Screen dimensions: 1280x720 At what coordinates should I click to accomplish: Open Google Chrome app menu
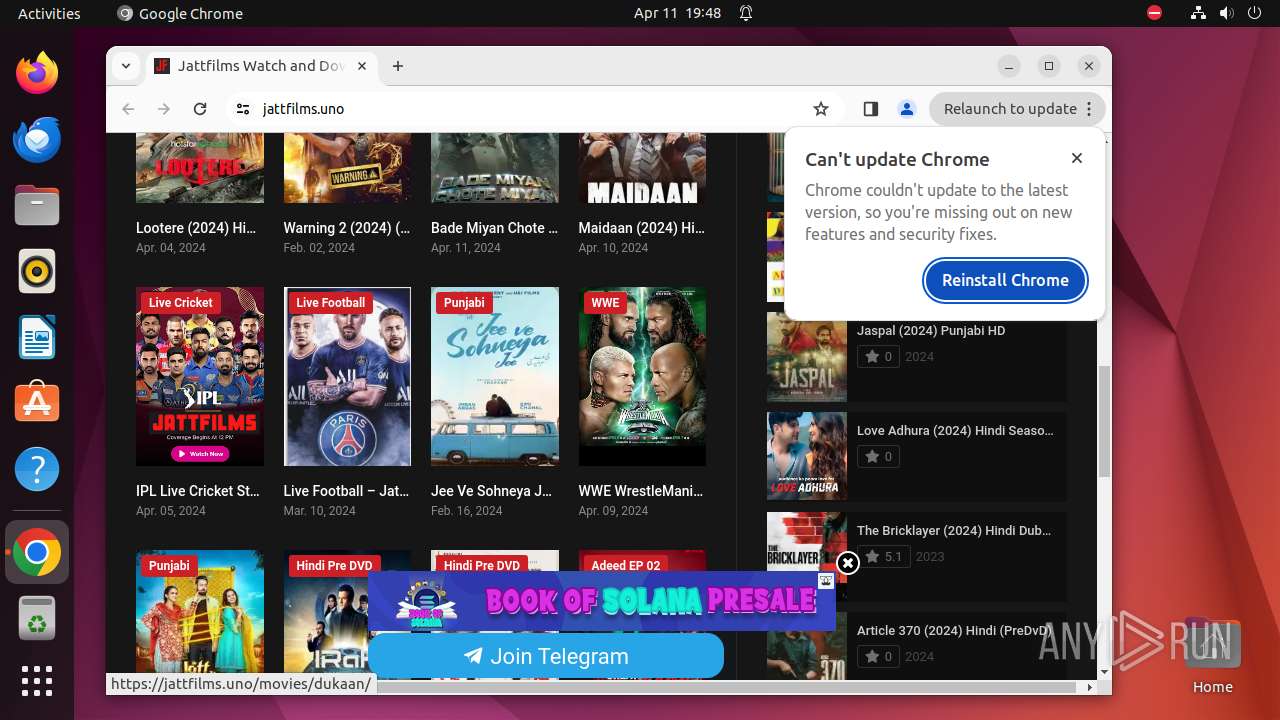point(180,13)
